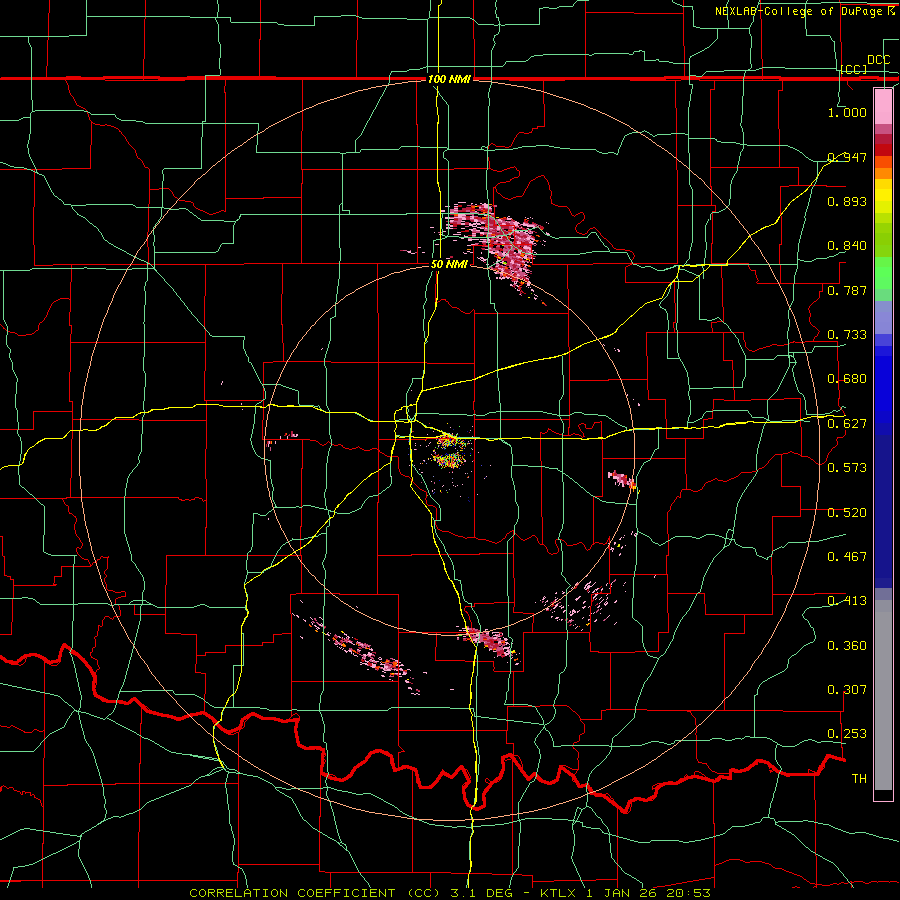Click the pink echo on the southern 50 NMI ring
Image resolution: width=900 pixels, height=900 pixels.
(x=491, y=643)
